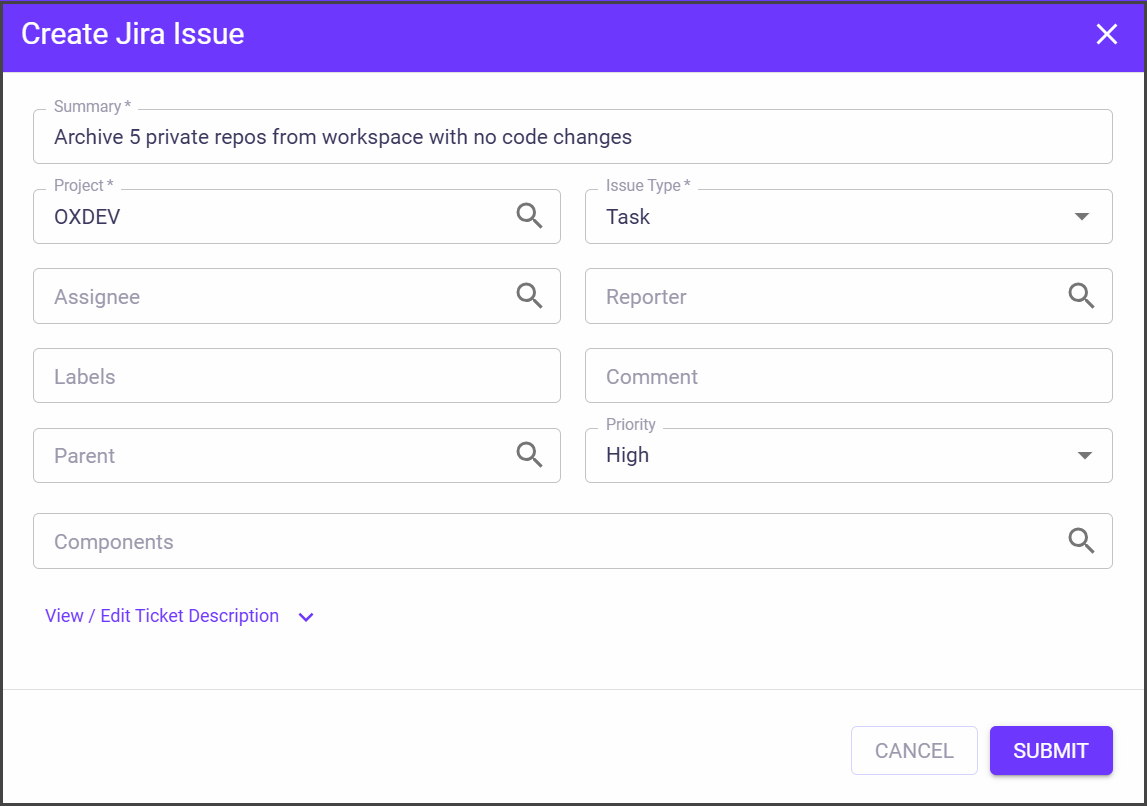1147x806 pixels.
Task: Select the Assignee text input
Action: pyautogui.click(x=270, y=297)
